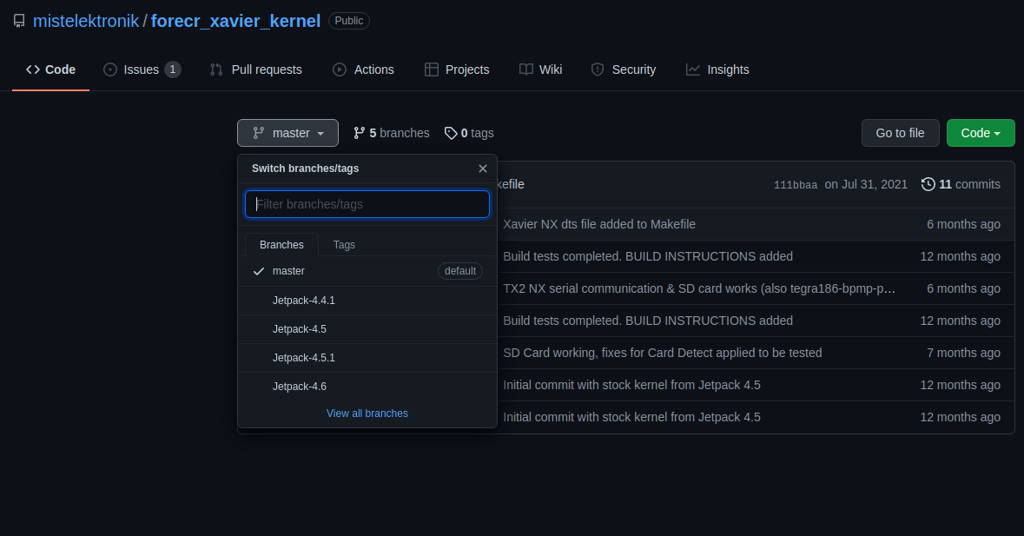Image resolution: width=1024 pixels, height=536 pixels.
Task: Switch to the Projects tab
Action: pyautogui.click(x=456, y=69)
